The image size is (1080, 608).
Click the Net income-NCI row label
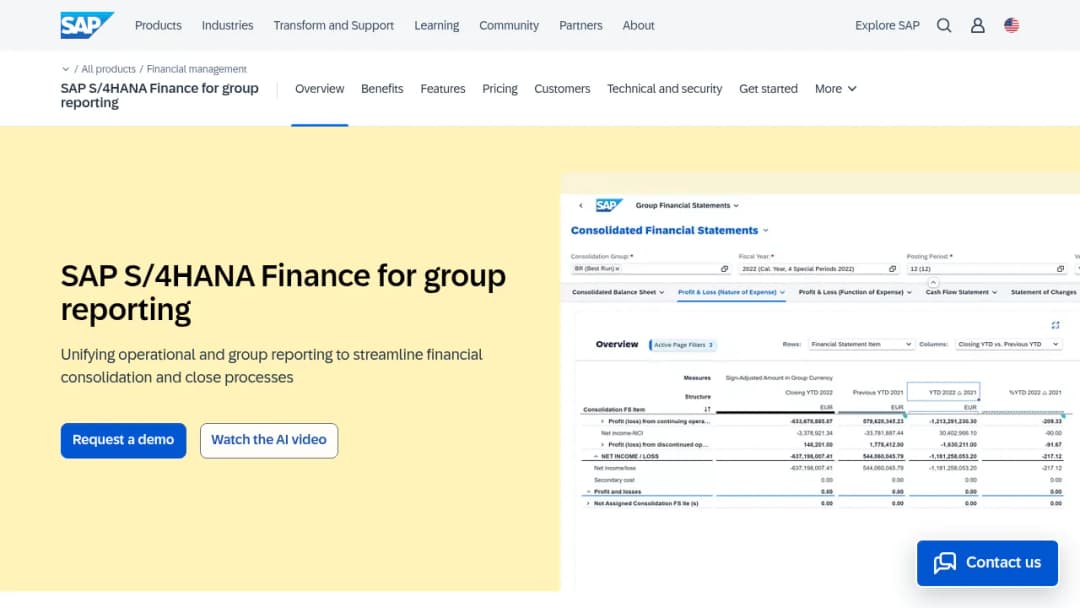(621, 433)
